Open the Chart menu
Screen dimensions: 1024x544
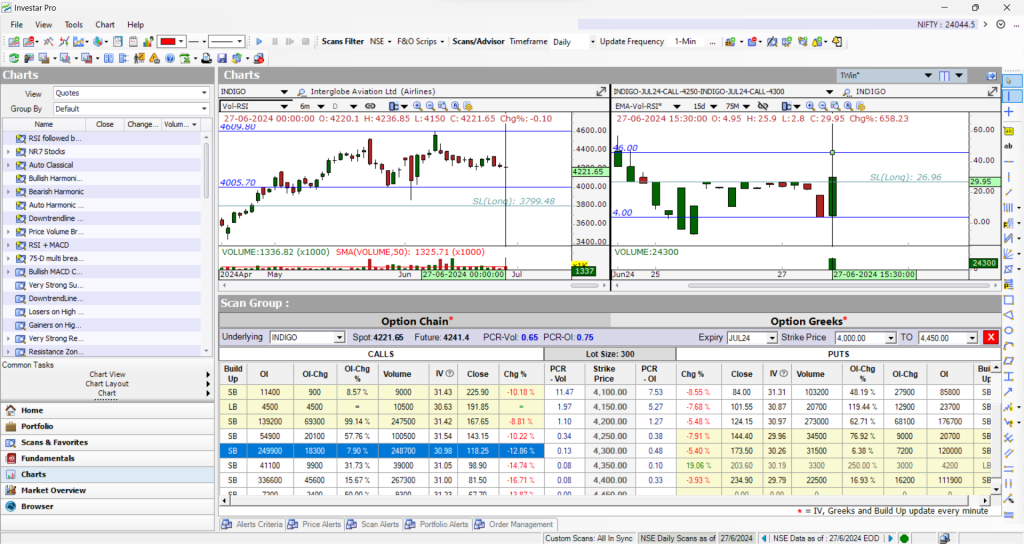point(105,25)
